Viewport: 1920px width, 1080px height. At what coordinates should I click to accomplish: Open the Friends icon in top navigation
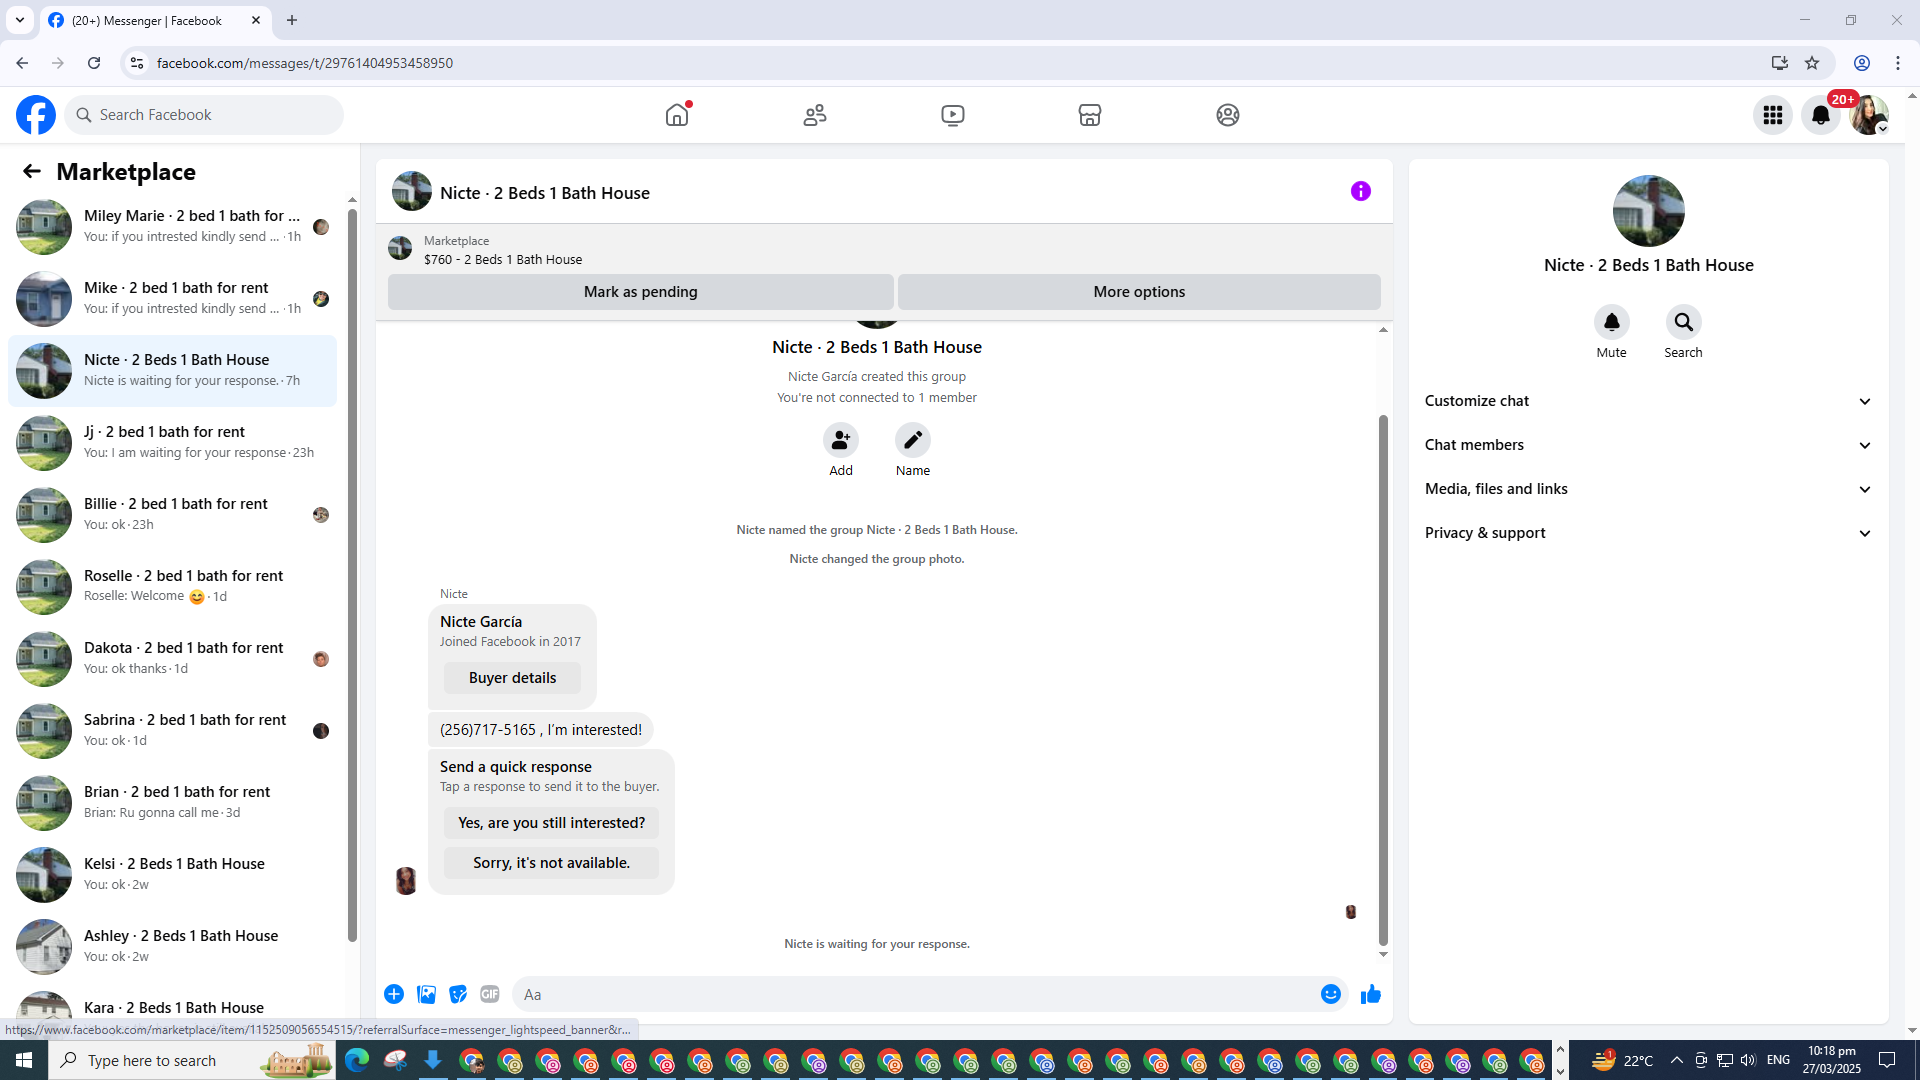[x=815, y=115]
